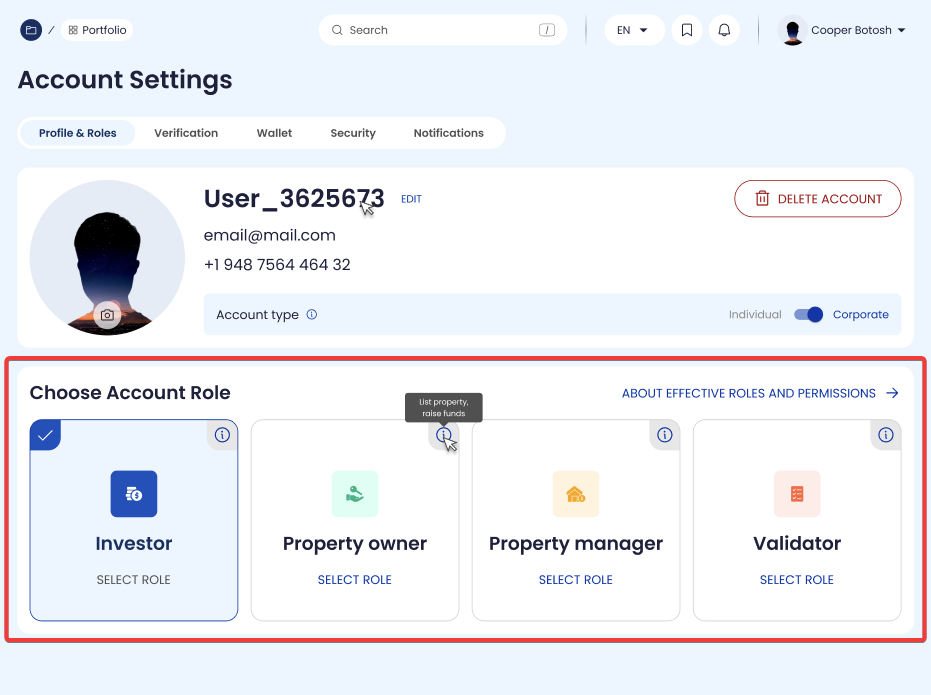
Task: Open the Investor card info icon
Action: pos(222,435)
